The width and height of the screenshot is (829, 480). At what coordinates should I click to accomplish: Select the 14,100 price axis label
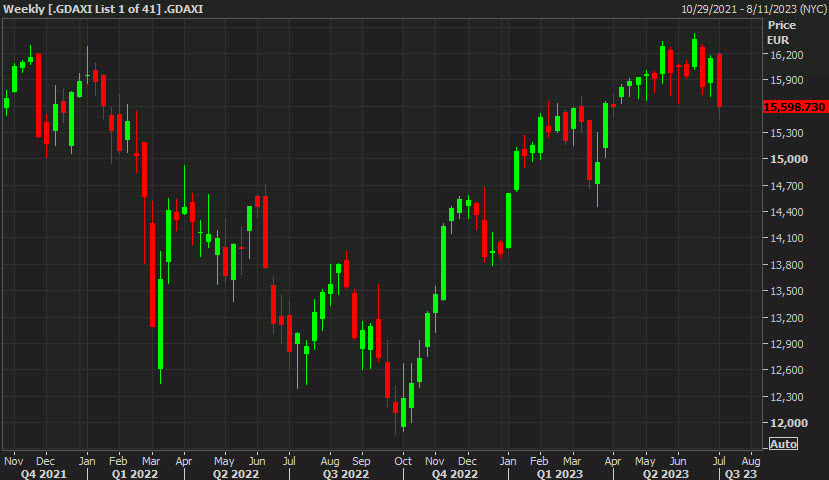pyautogui.click(x=787, y=238)
